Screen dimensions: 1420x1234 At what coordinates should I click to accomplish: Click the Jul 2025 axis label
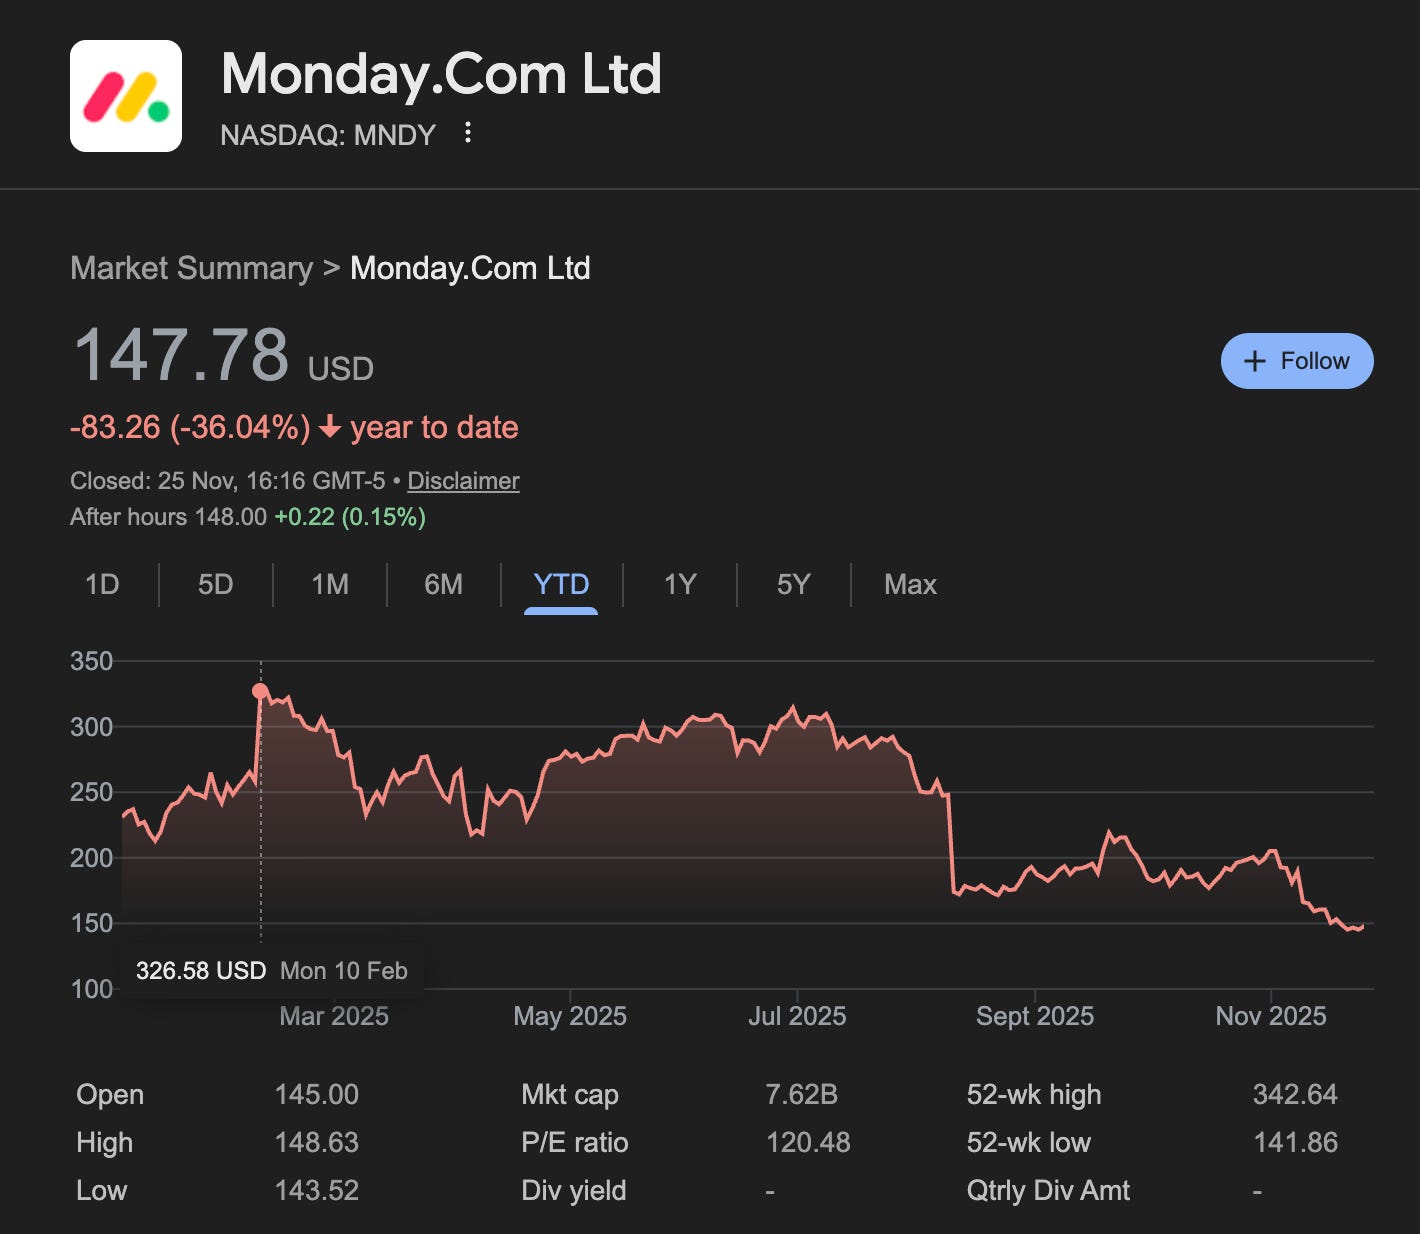pos(797,1016)
